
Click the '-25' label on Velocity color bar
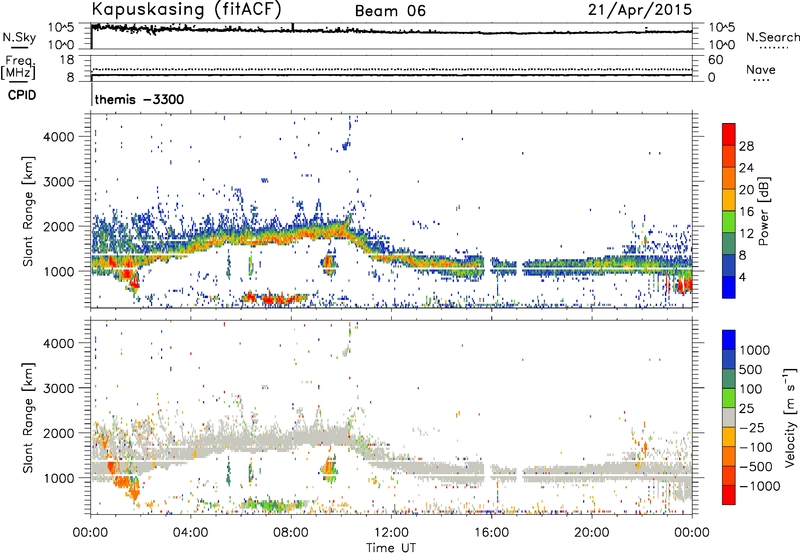[752, 428]
